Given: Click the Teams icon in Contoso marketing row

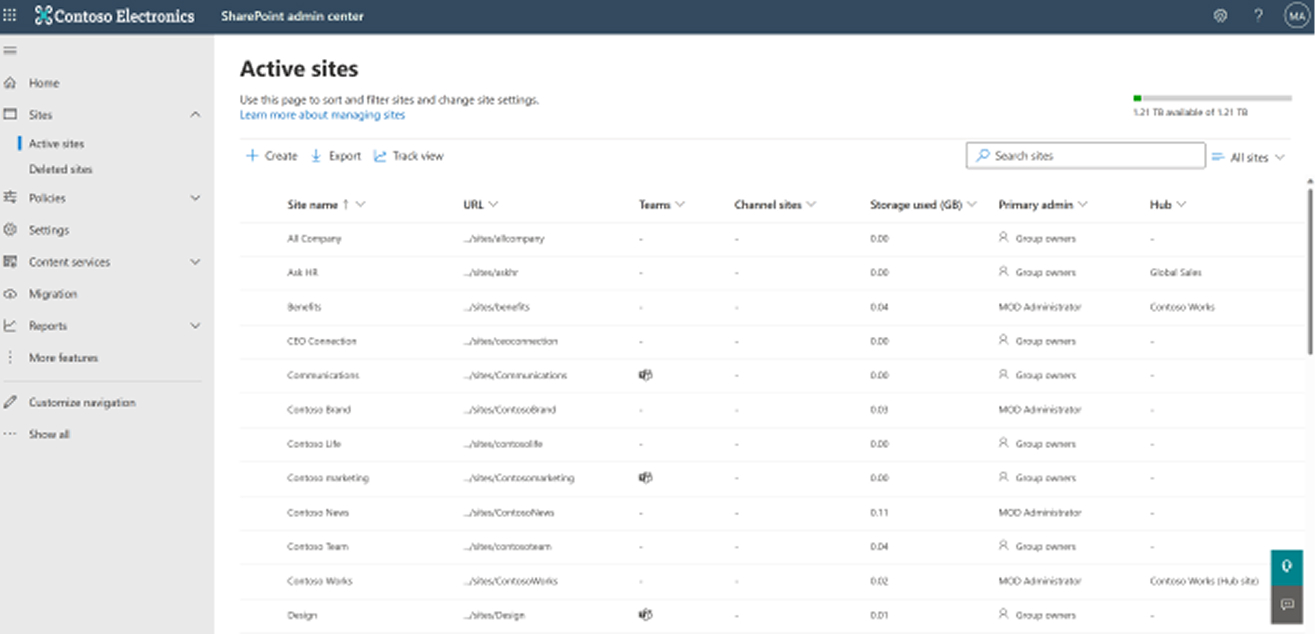Looking at the screenshot, I should click(x=645, y=478).
